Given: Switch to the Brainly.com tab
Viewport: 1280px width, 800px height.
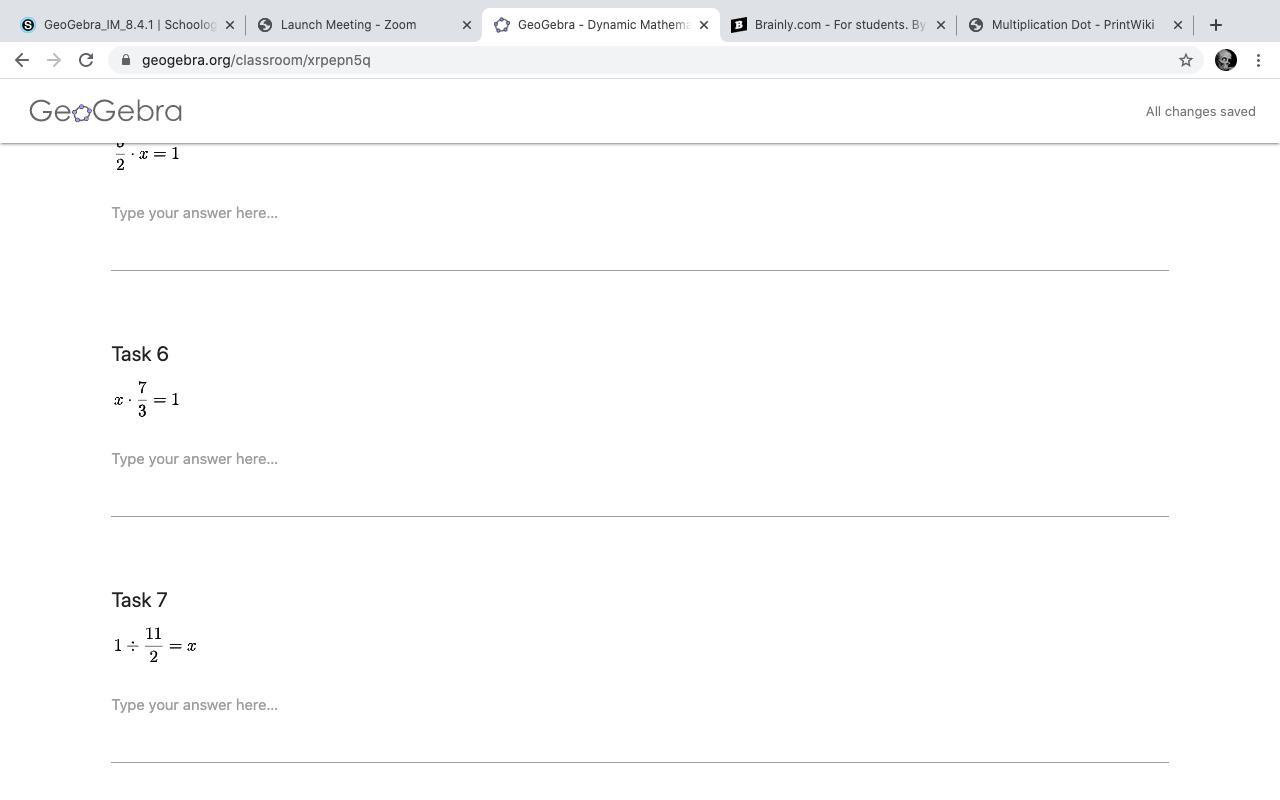Looking at the screenshot, I should tap(837, 25).
